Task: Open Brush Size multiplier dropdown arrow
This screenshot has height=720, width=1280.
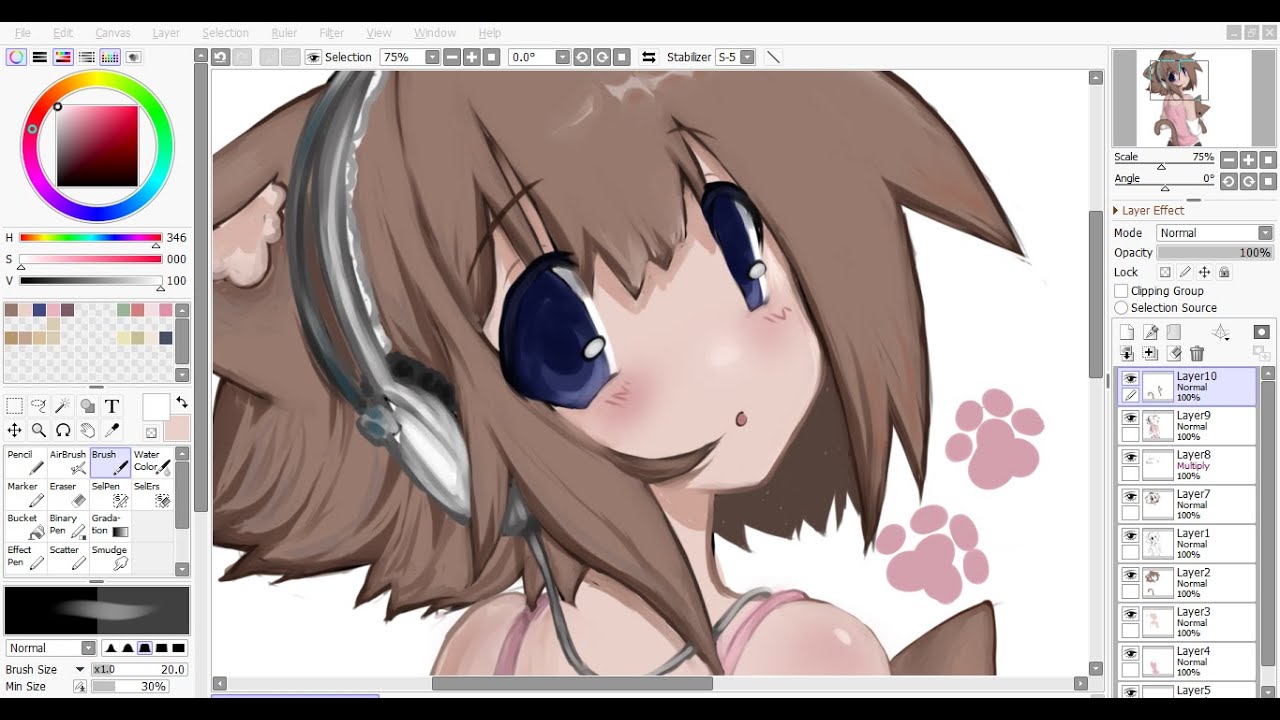Action: 80,670
